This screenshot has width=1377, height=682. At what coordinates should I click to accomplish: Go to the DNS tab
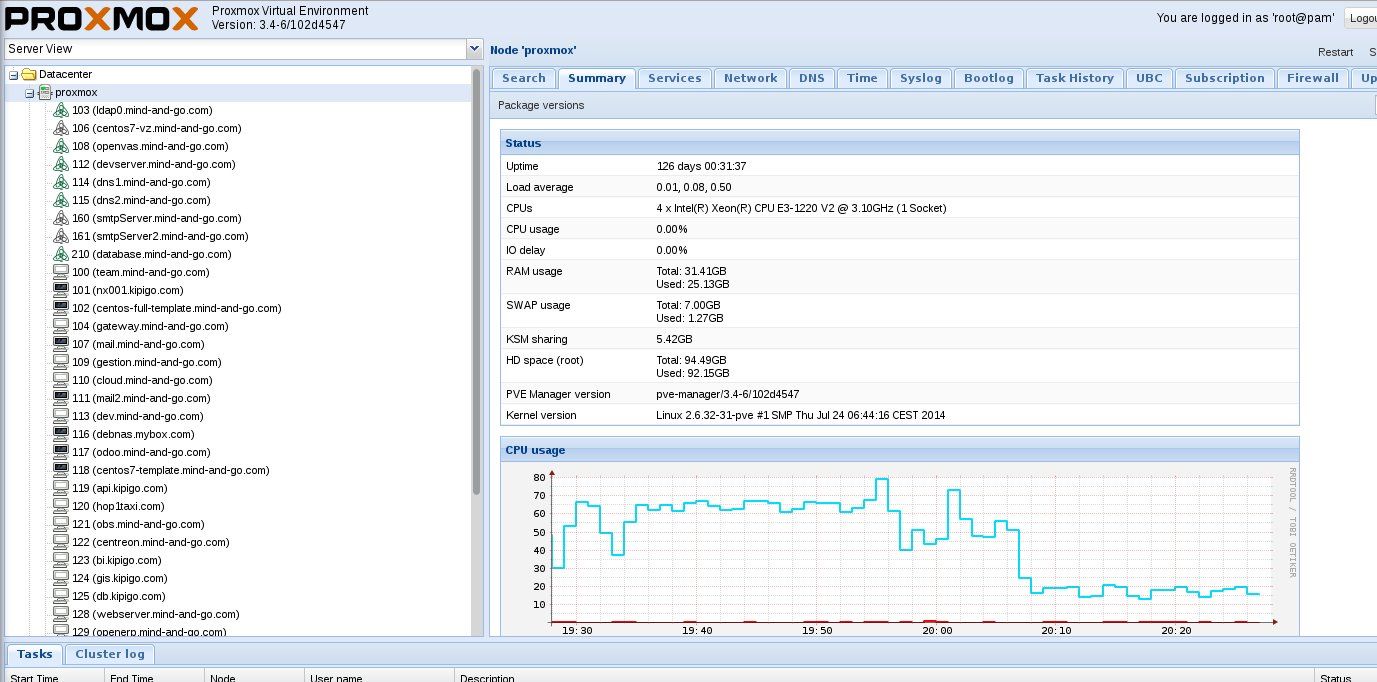(812, 78)
